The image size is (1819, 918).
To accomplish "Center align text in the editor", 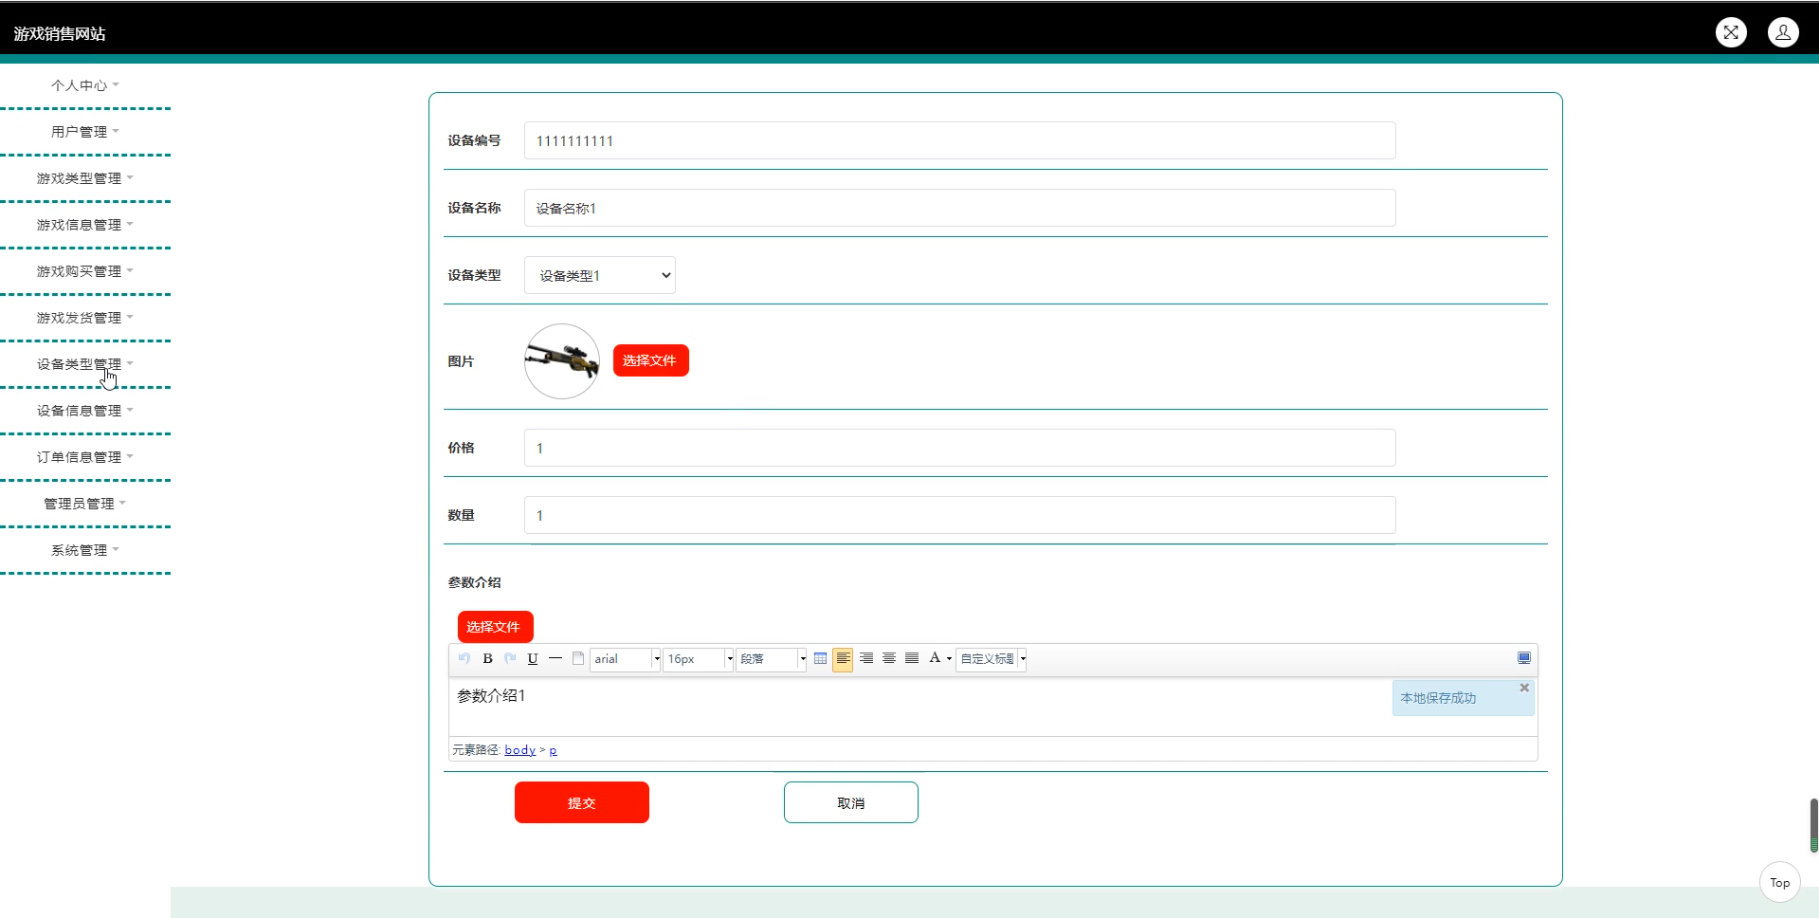I will point(889,658).
